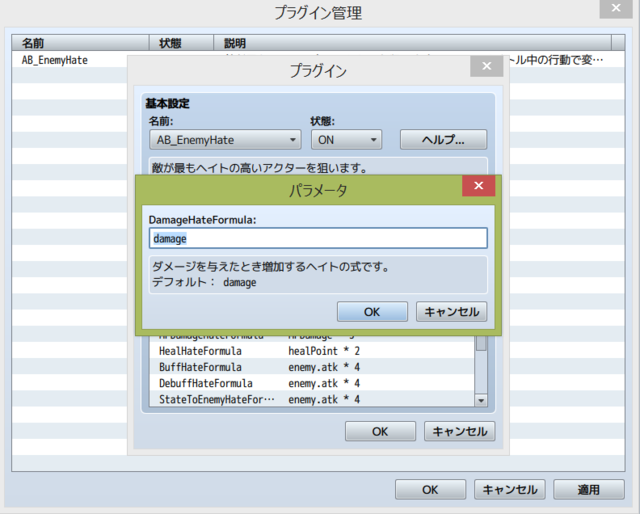Open the 状態 ON dropdown
The width and height of the screenshot is (640, 514).
347,140
